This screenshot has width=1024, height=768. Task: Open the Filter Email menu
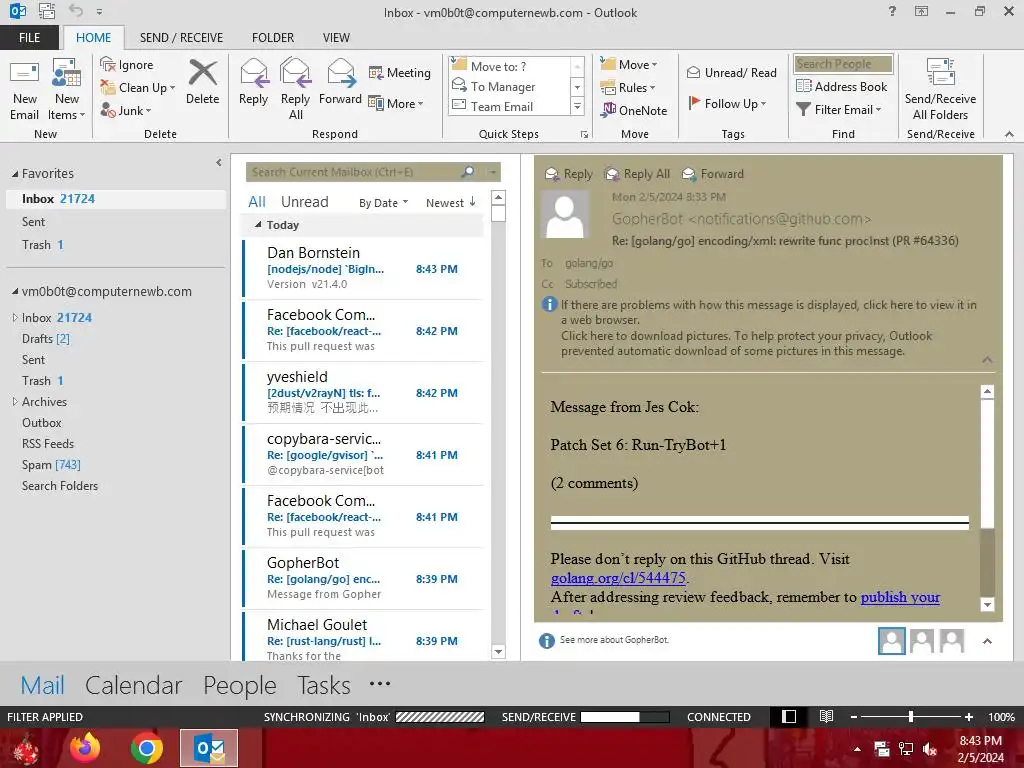pyautogui.click(x=839, y=110)
